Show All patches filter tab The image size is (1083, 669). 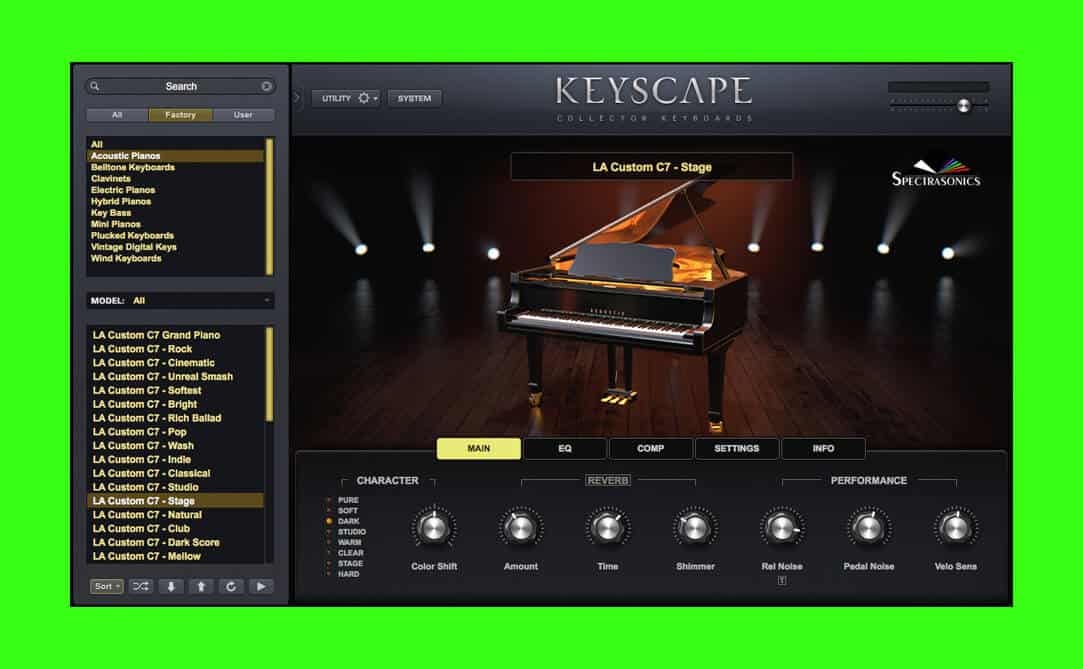pyautogui.click(x=117, y=115)
